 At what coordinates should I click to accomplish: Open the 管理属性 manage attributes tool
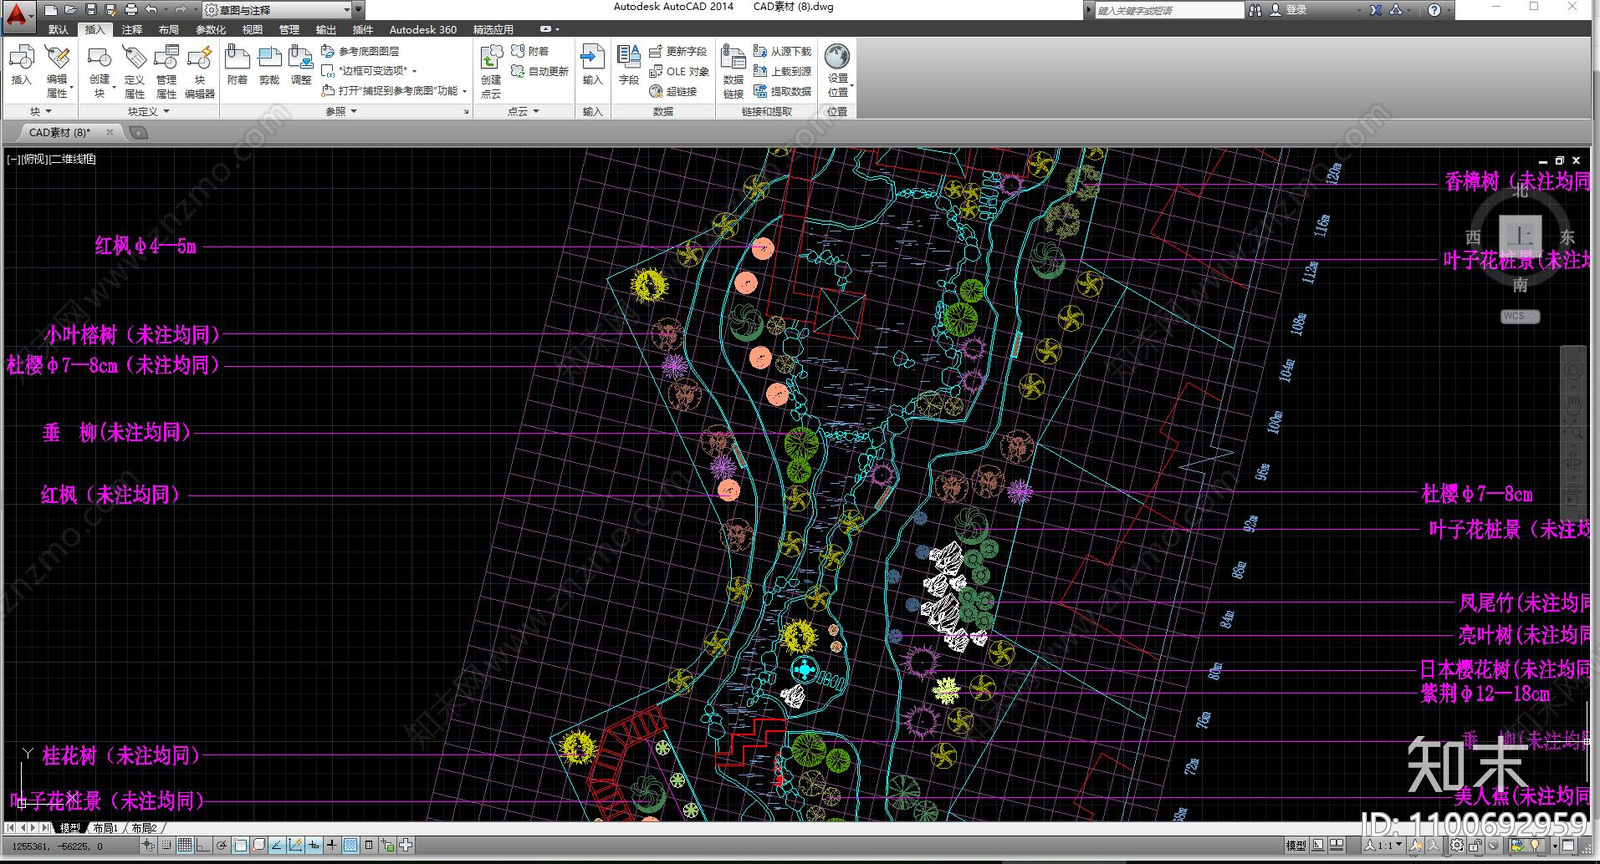click(166, 71)
